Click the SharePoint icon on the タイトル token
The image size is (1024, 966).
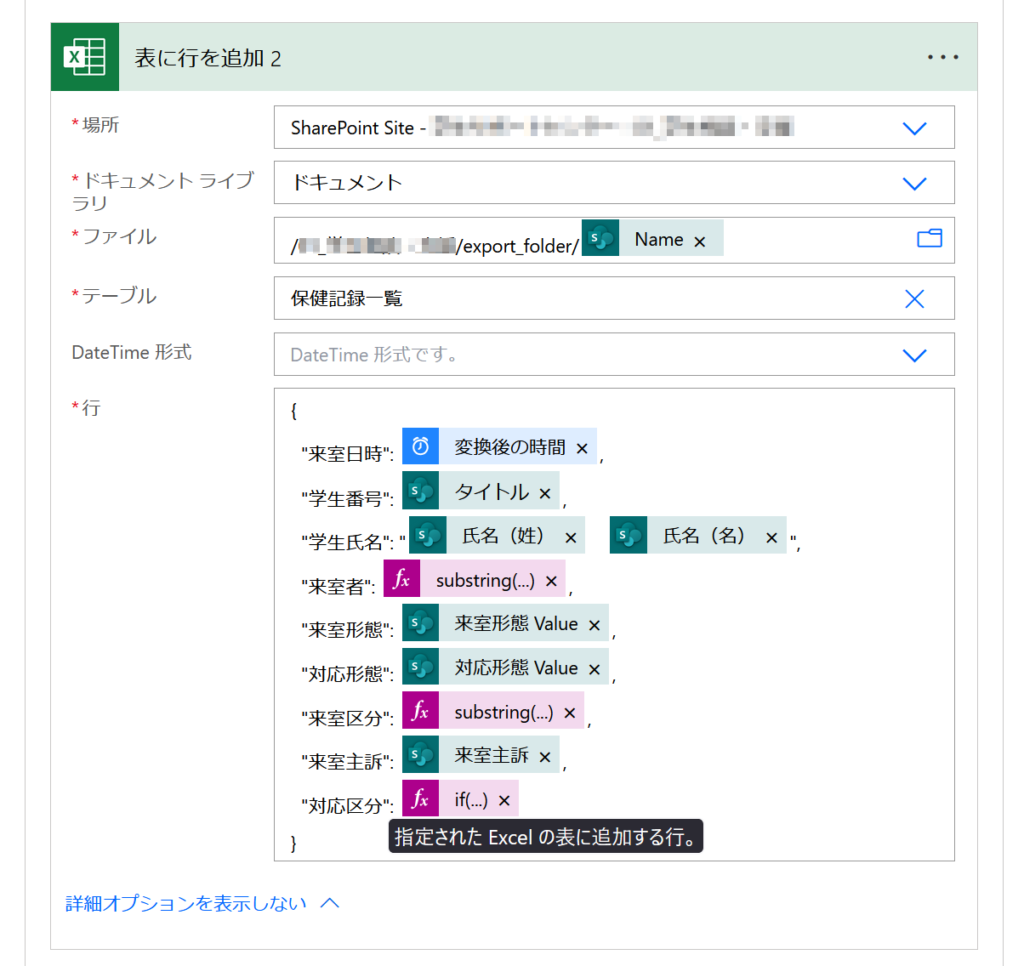click(420, 490)
